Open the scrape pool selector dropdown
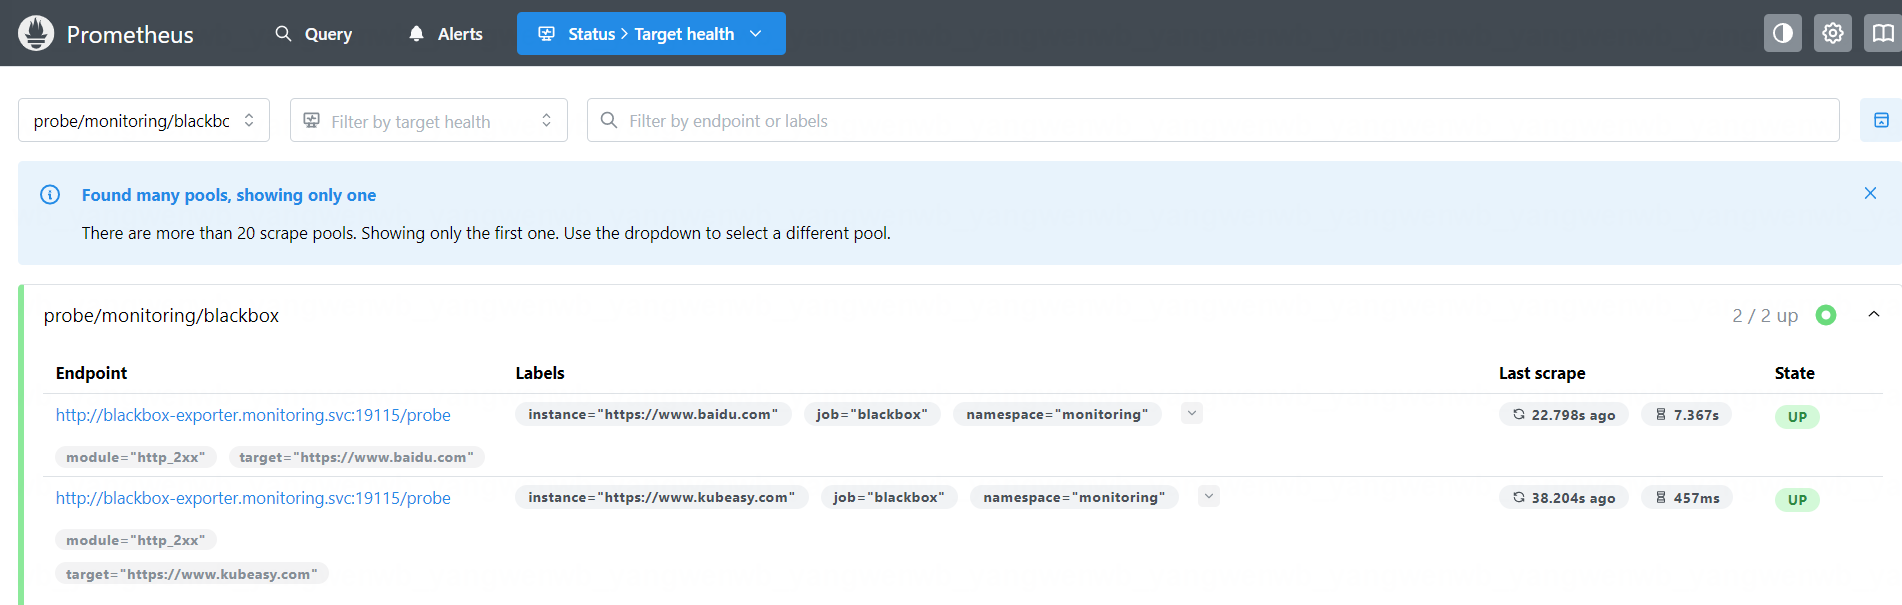 (144, 121)
